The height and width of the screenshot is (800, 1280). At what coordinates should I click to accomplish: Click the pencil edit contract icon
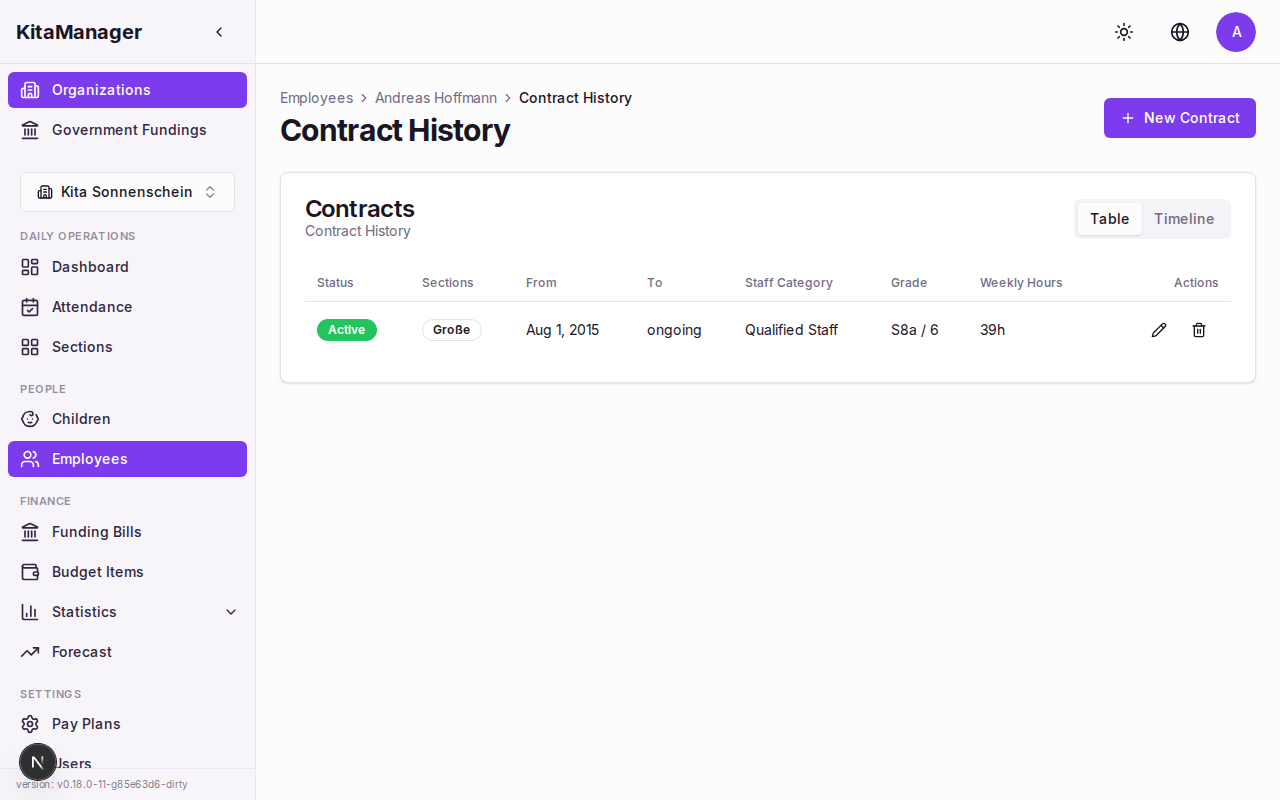(x=1159, y=330)
